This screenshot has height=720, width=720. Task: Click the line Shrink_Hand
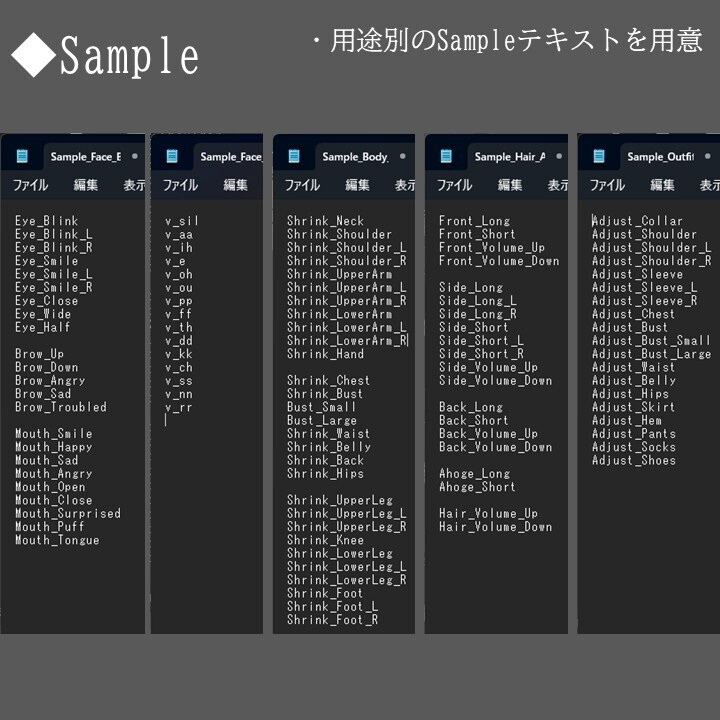(326, 354)
